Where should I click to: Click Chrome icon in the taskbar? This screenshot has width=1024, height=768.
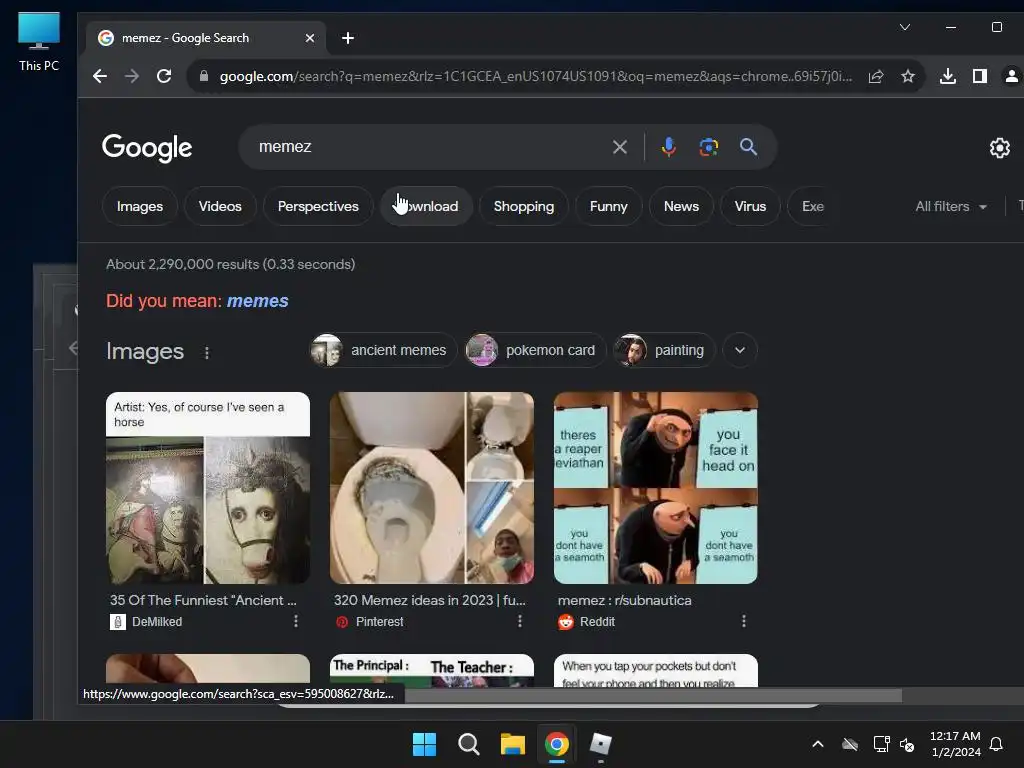click(556, 744)
